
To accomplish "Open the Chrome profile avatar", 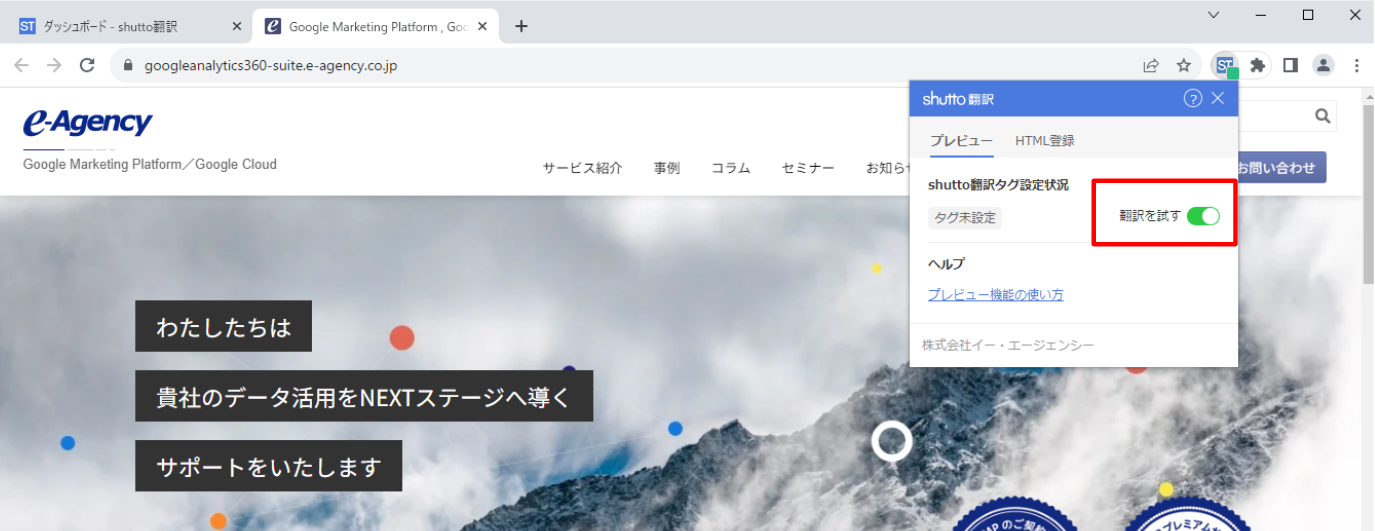I will point(1323,65).
